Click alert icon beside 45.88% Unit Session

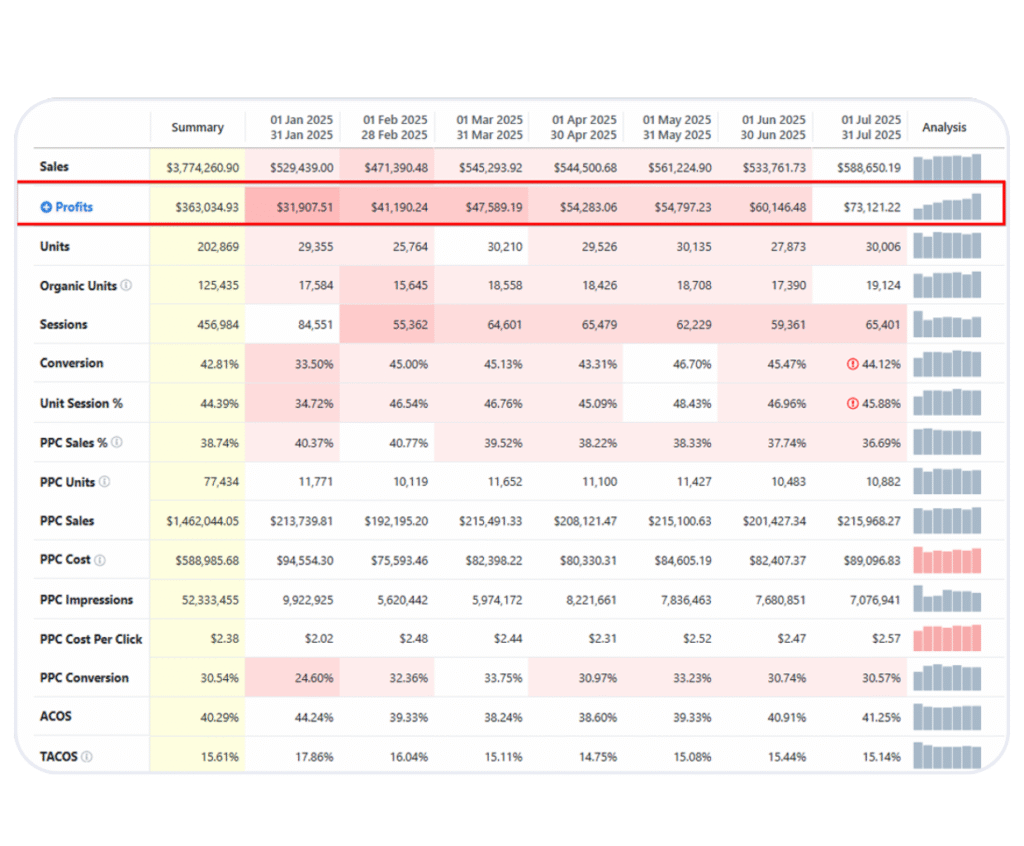[852, 404]
